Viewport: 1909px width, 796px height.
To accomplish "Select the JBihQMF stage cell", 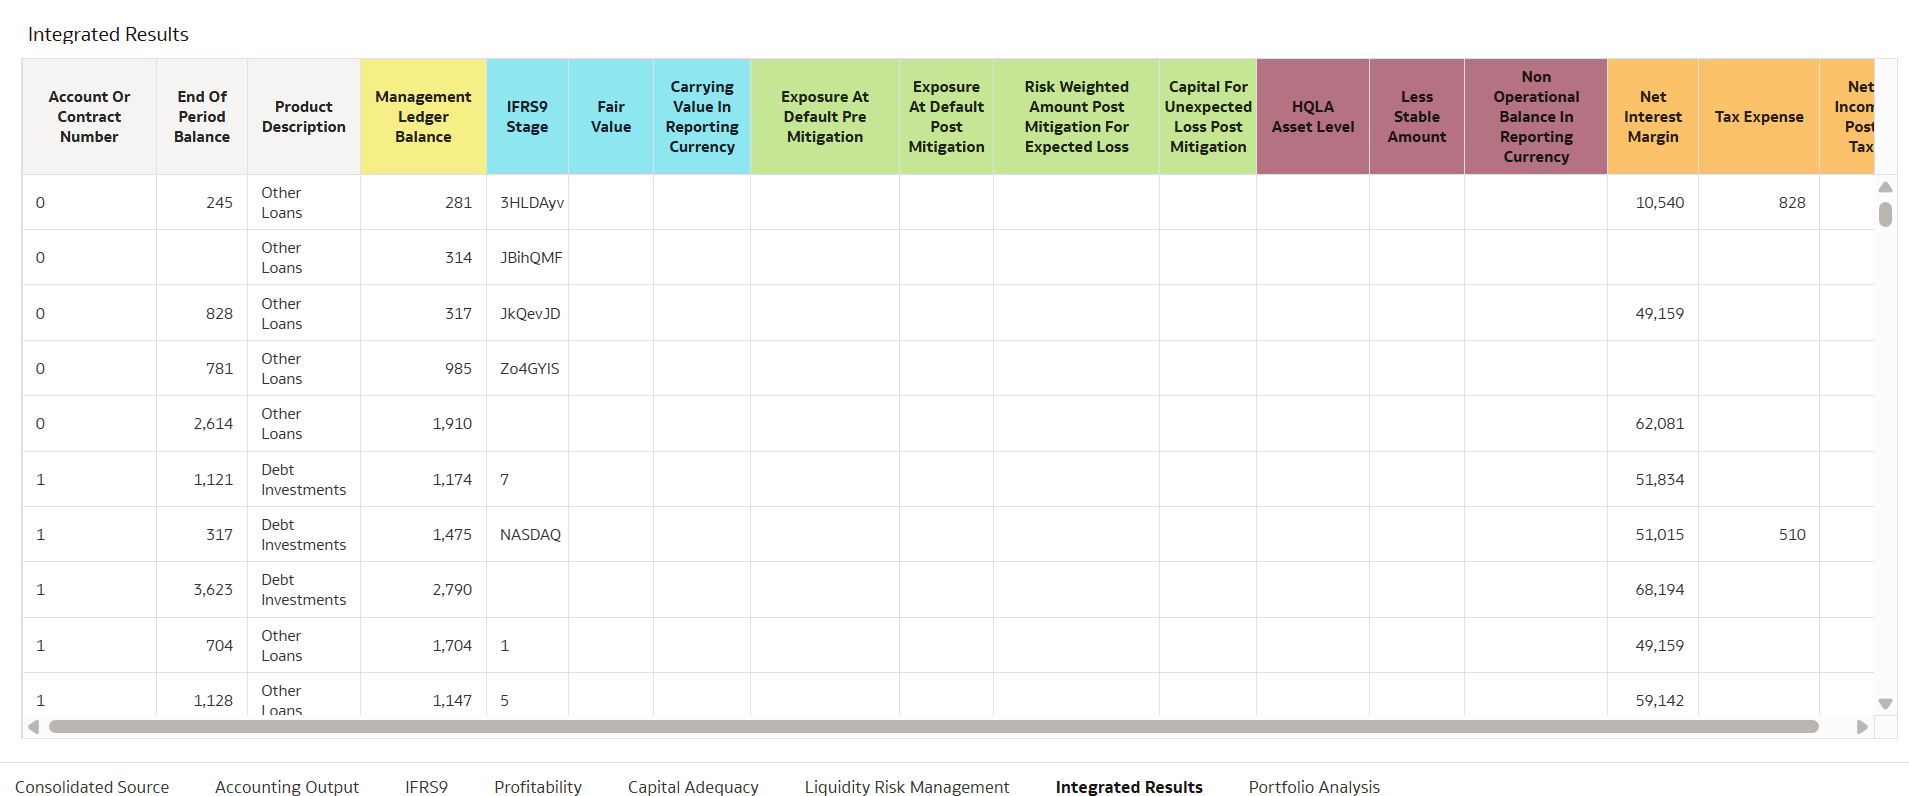I will click(527, 258).
